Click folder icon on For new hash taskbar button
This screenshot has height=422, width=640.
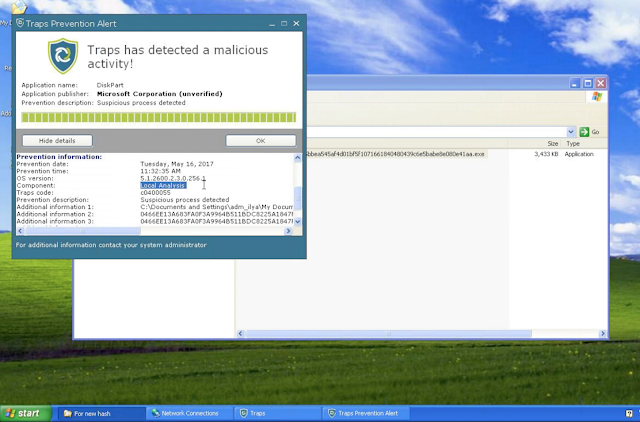point(68,413)
